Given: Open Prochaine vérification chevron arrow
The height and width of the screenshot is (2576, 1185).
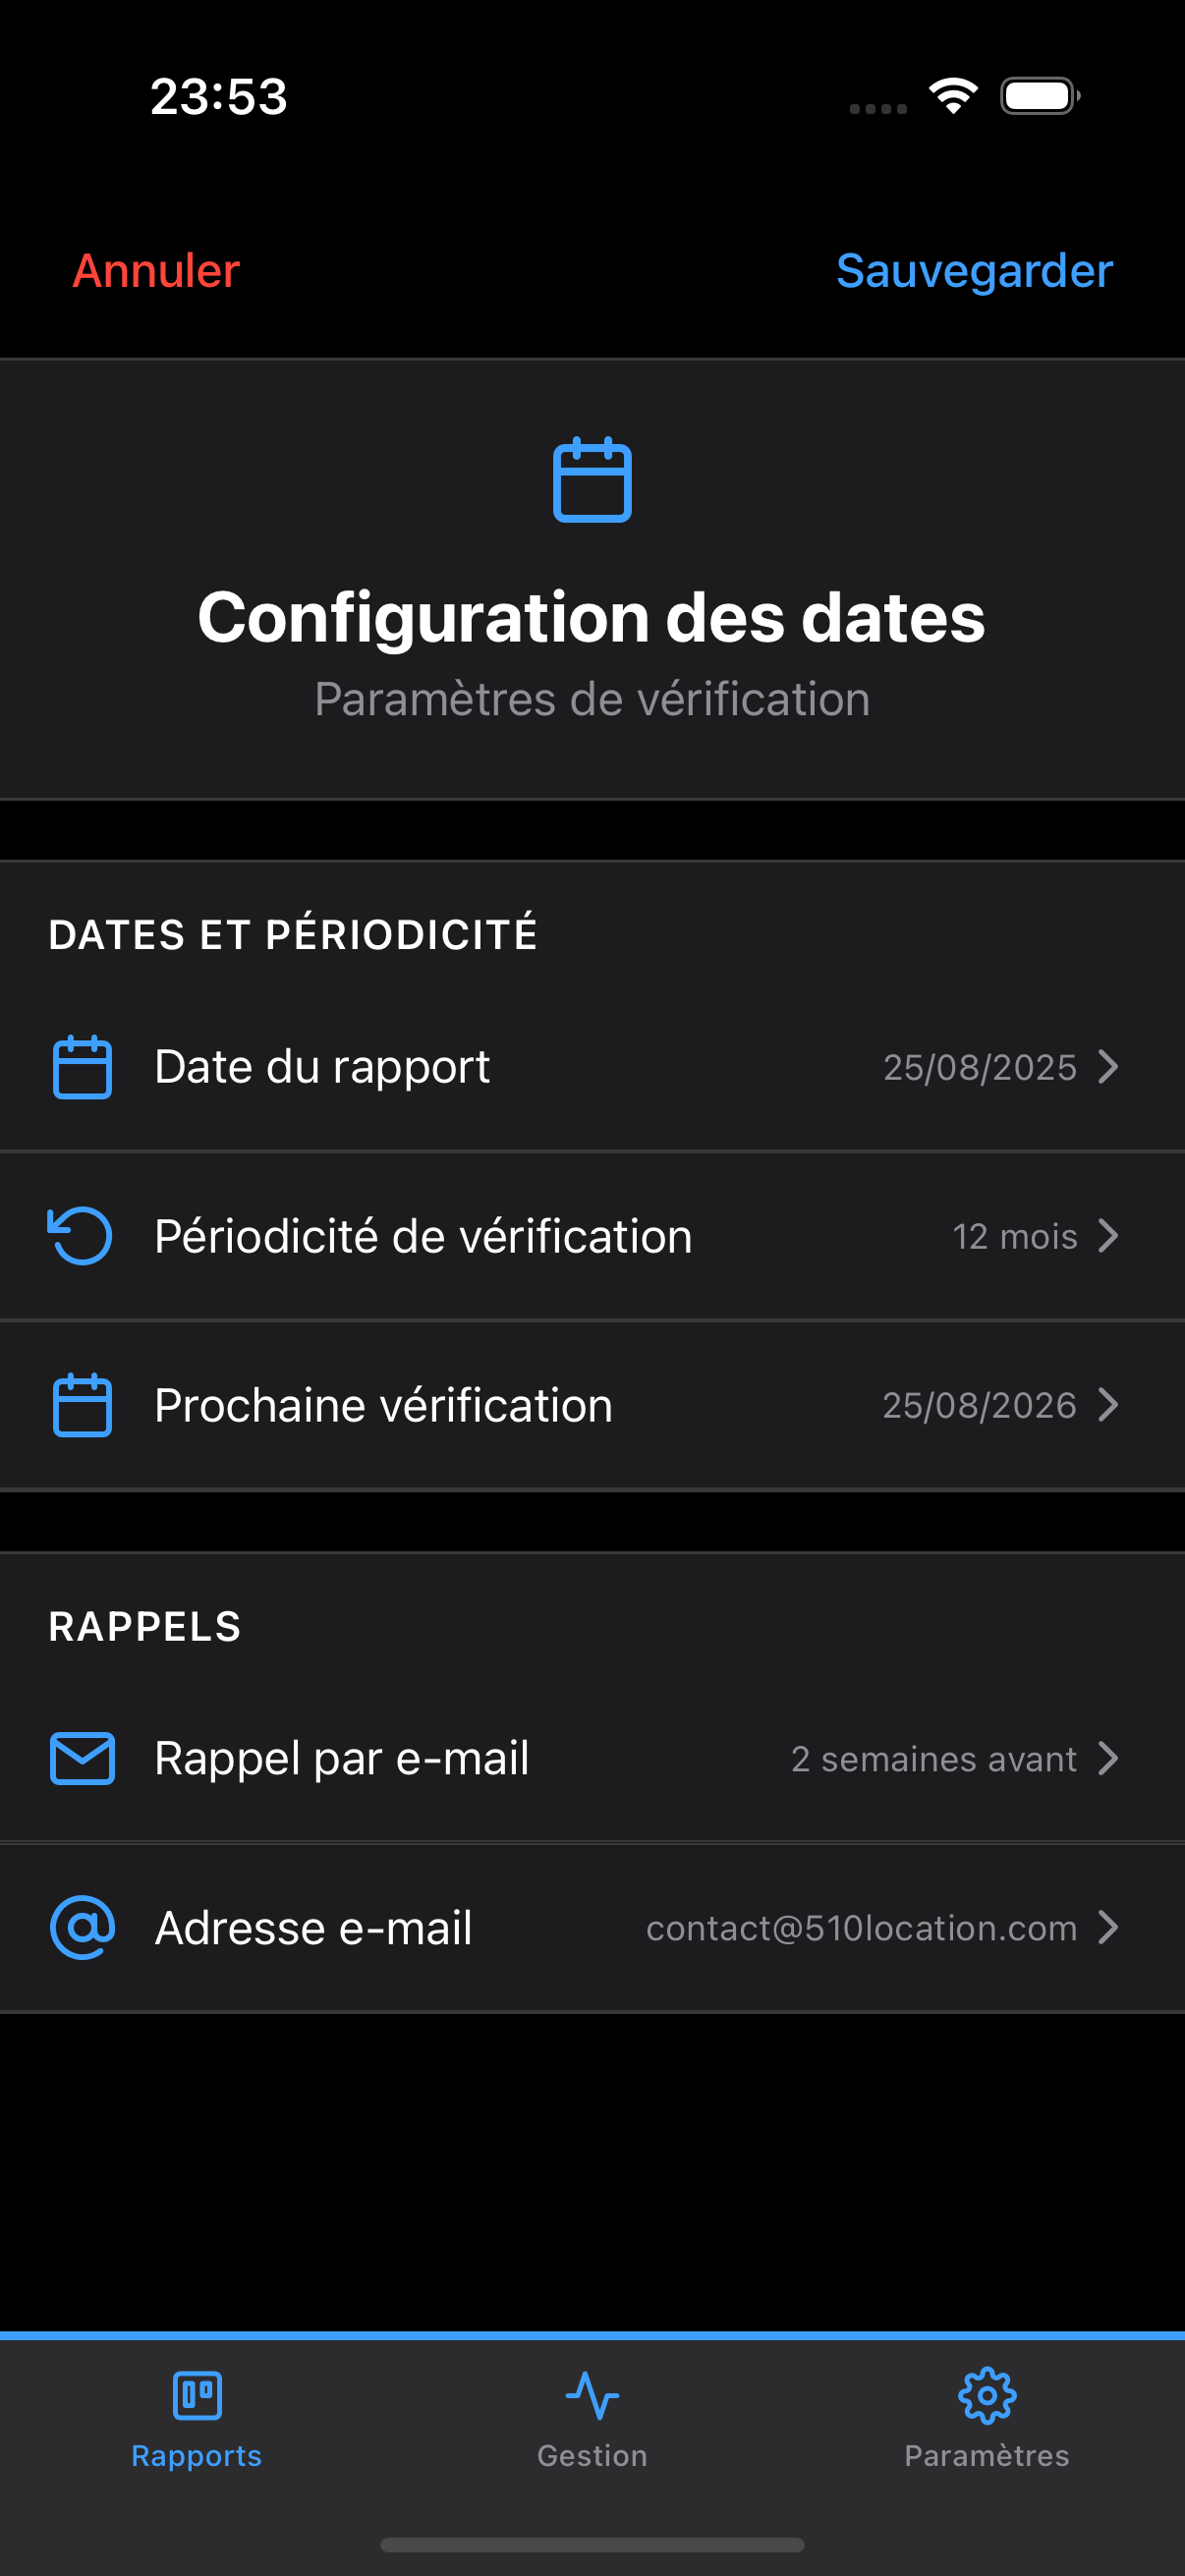Looking at the screenshot, I should click(x=1108, y=1405).
